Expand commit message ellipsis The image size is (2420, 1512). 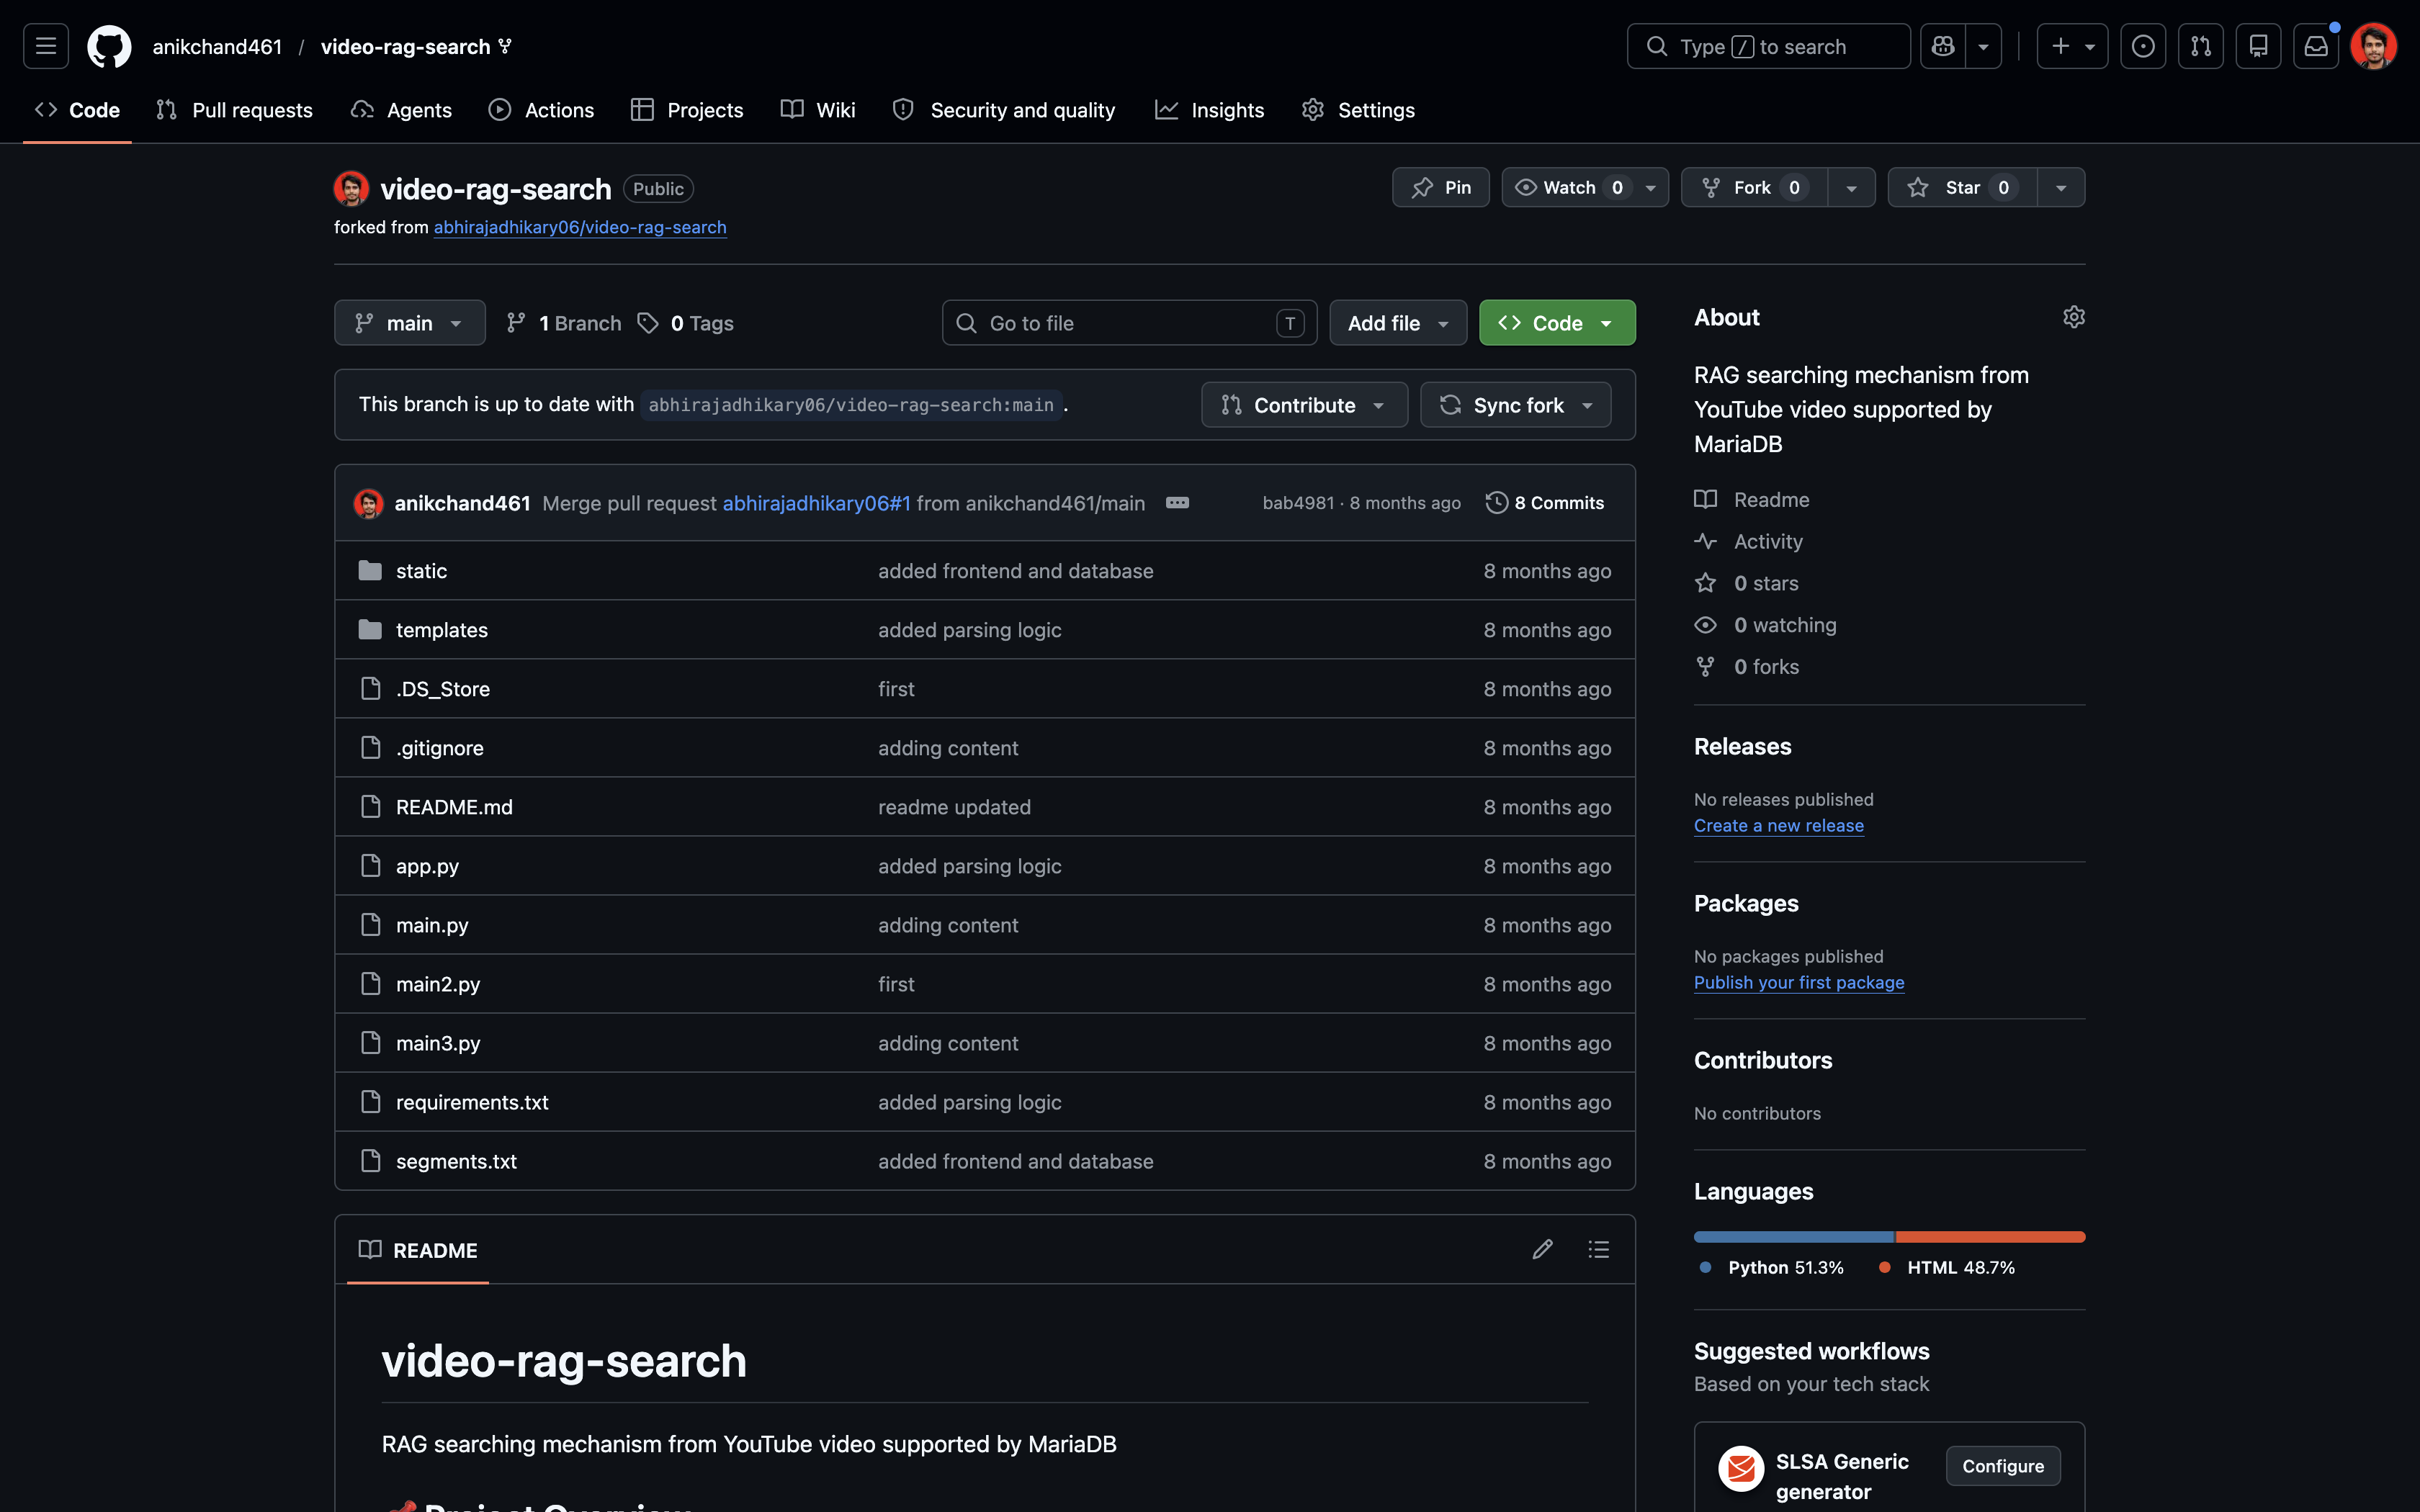pyautogui.click(x=1177, y=503)
